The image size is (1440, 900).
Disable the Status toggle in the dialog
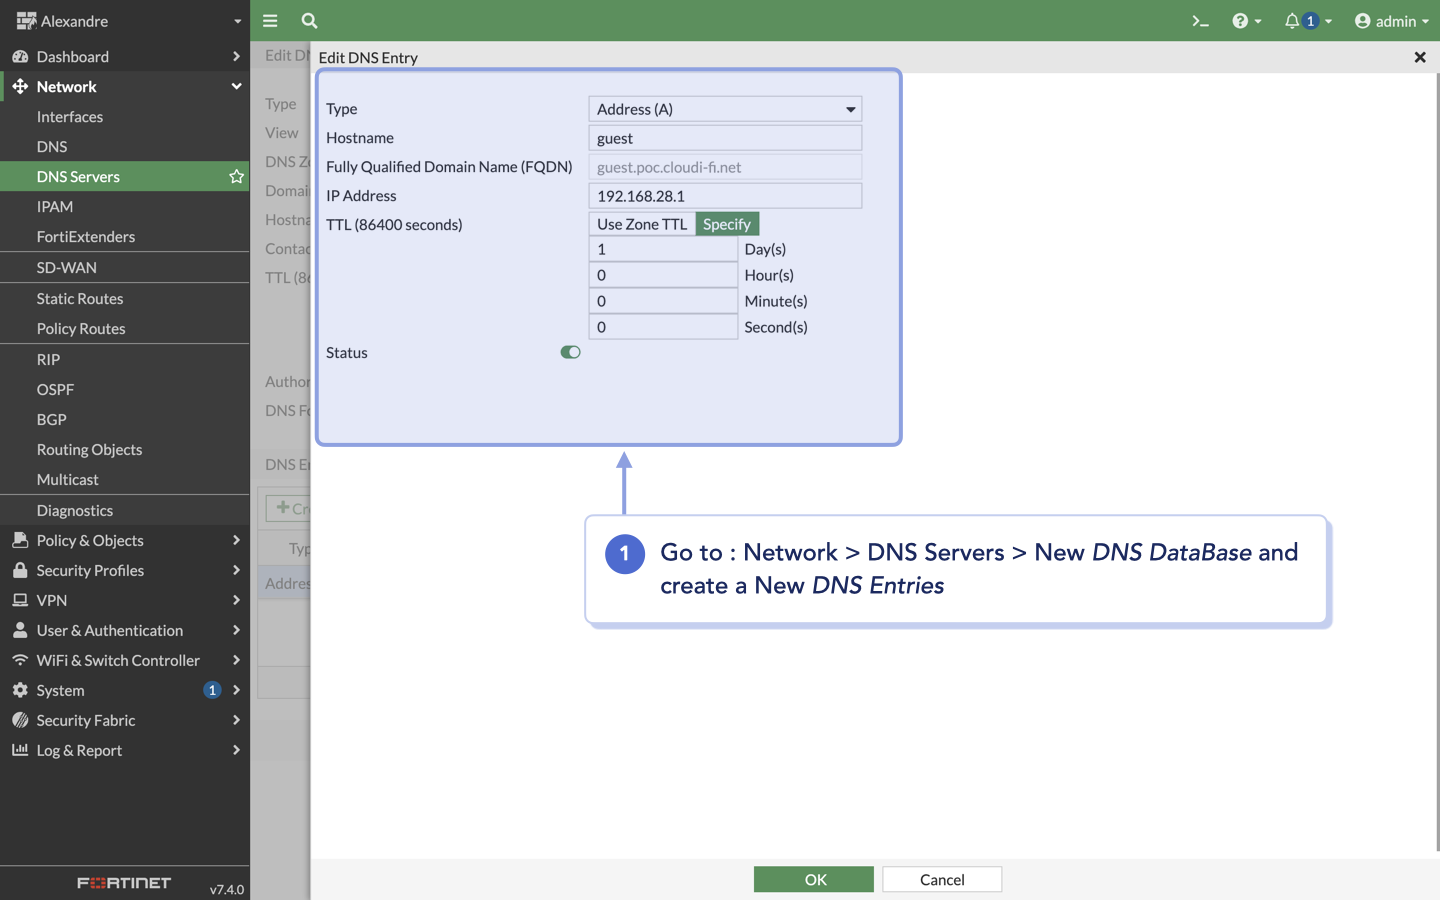point(570,352)
